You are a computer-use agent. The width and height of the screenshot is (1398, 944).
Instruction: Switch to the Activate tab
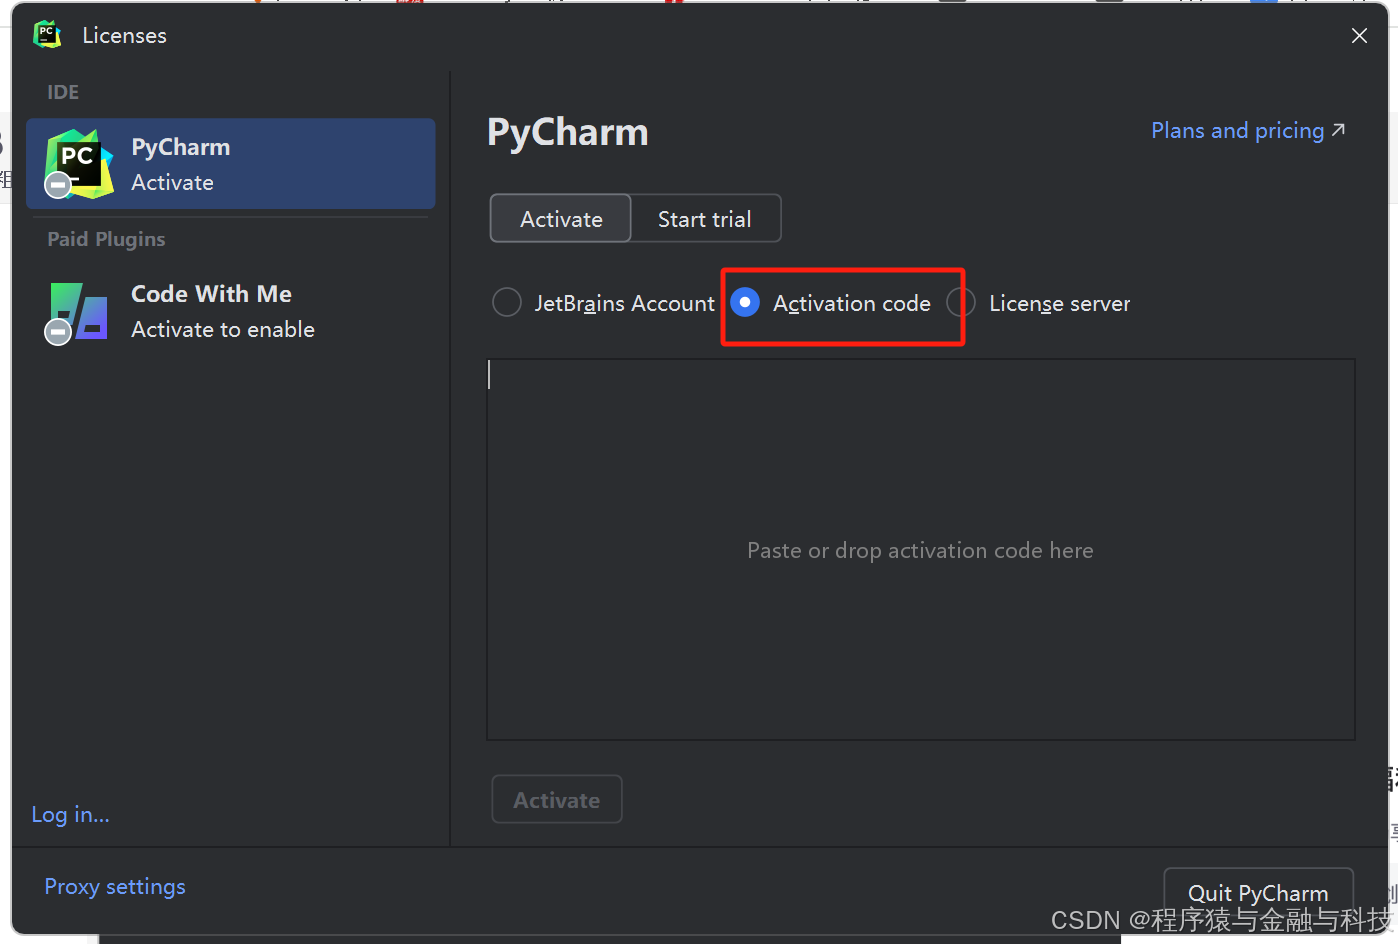(561, 219)
